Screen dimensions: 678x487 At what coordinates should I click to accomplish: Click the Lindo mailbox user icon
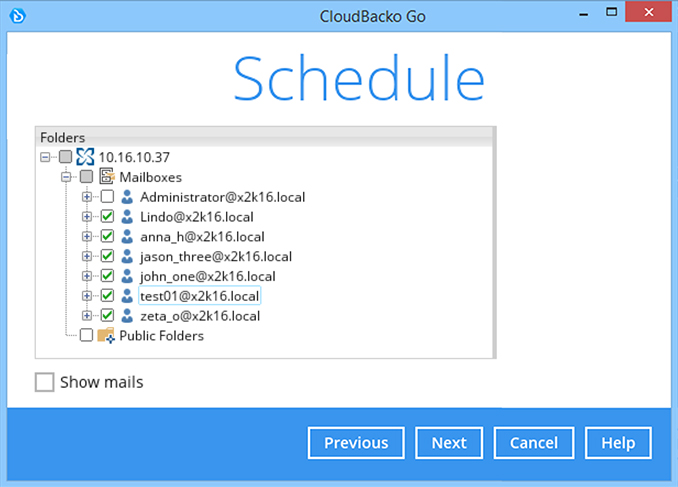(x=127, y=217)
